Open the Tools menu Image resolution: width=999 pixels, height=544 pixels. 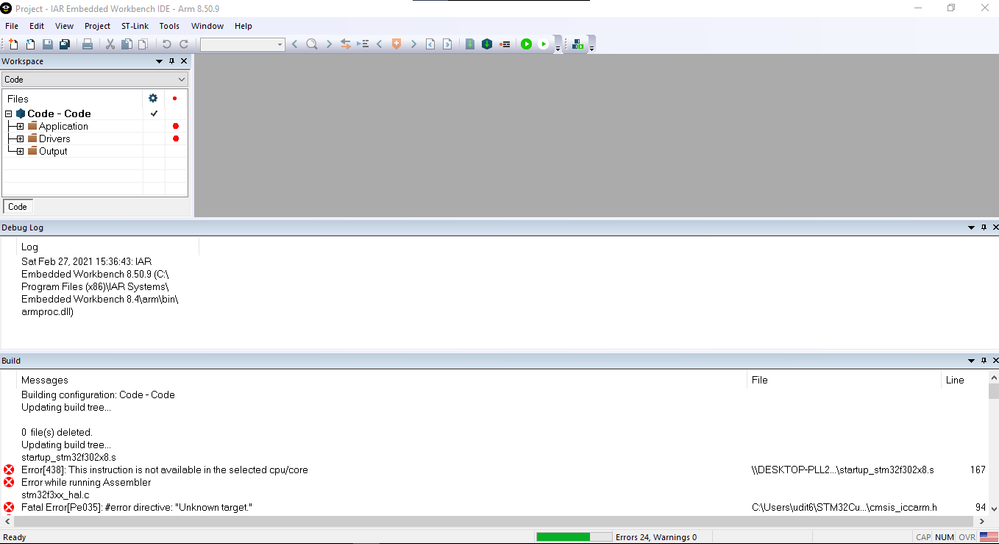click(x=169, y=26)
